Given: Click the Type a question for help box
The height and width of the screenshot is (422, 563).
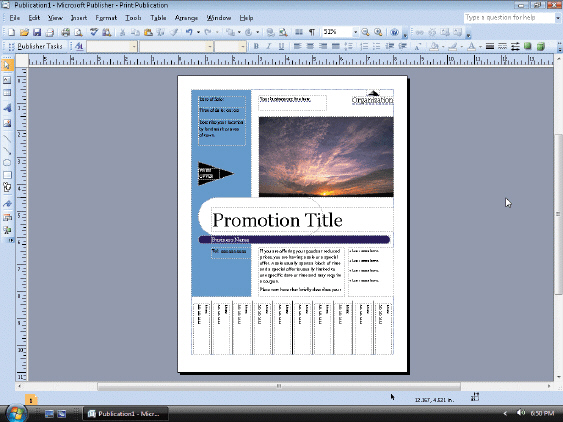Looking at the screenshot, I should click(509, 18).
